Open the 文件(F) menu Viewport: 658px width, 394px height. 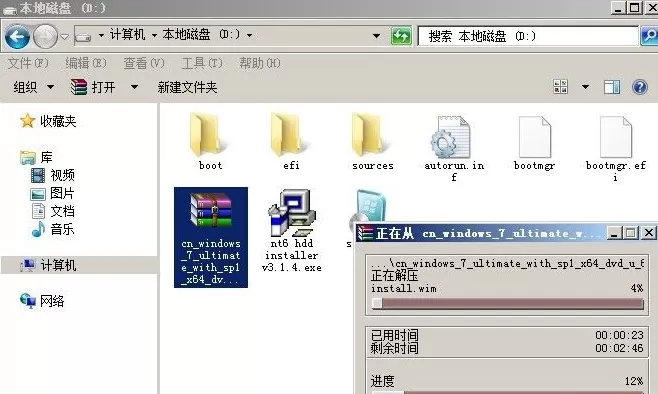[x=28, y=63]
